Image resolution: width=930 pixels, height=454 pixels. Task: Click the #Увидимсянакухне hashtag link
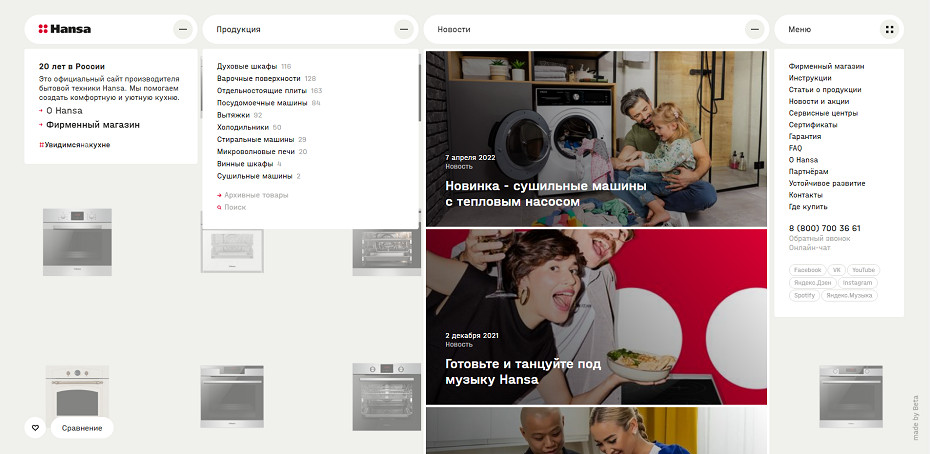[74, 145]
